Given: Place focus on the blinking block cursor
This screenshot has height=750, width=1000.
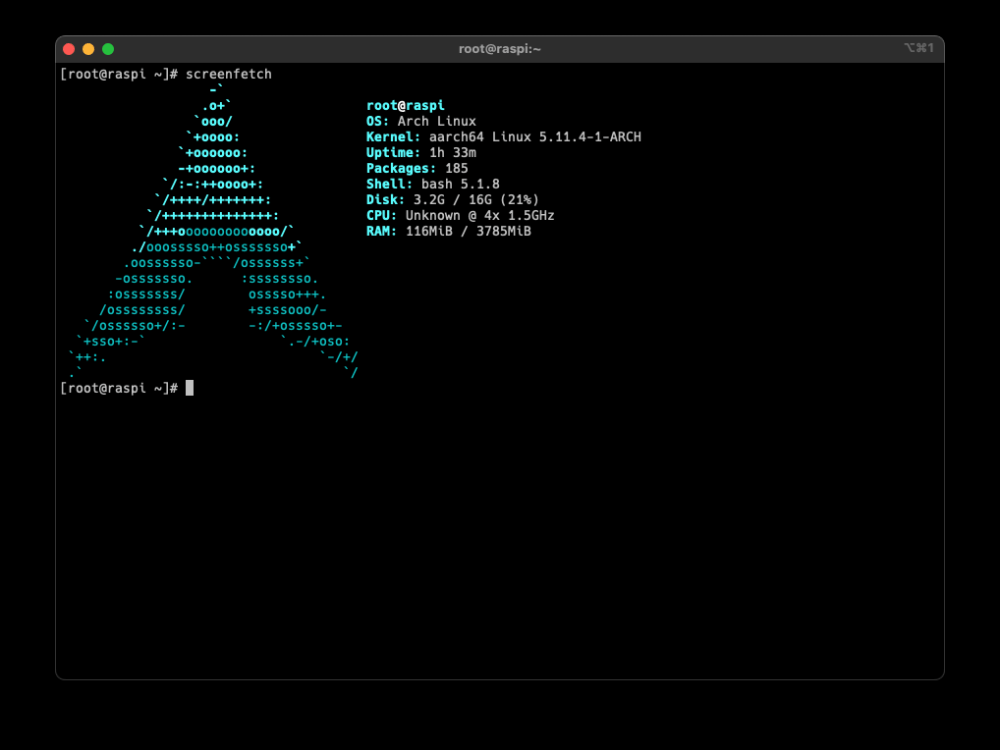Looking at the screenshot, I should pyautogui.click(x=191, y=388).
